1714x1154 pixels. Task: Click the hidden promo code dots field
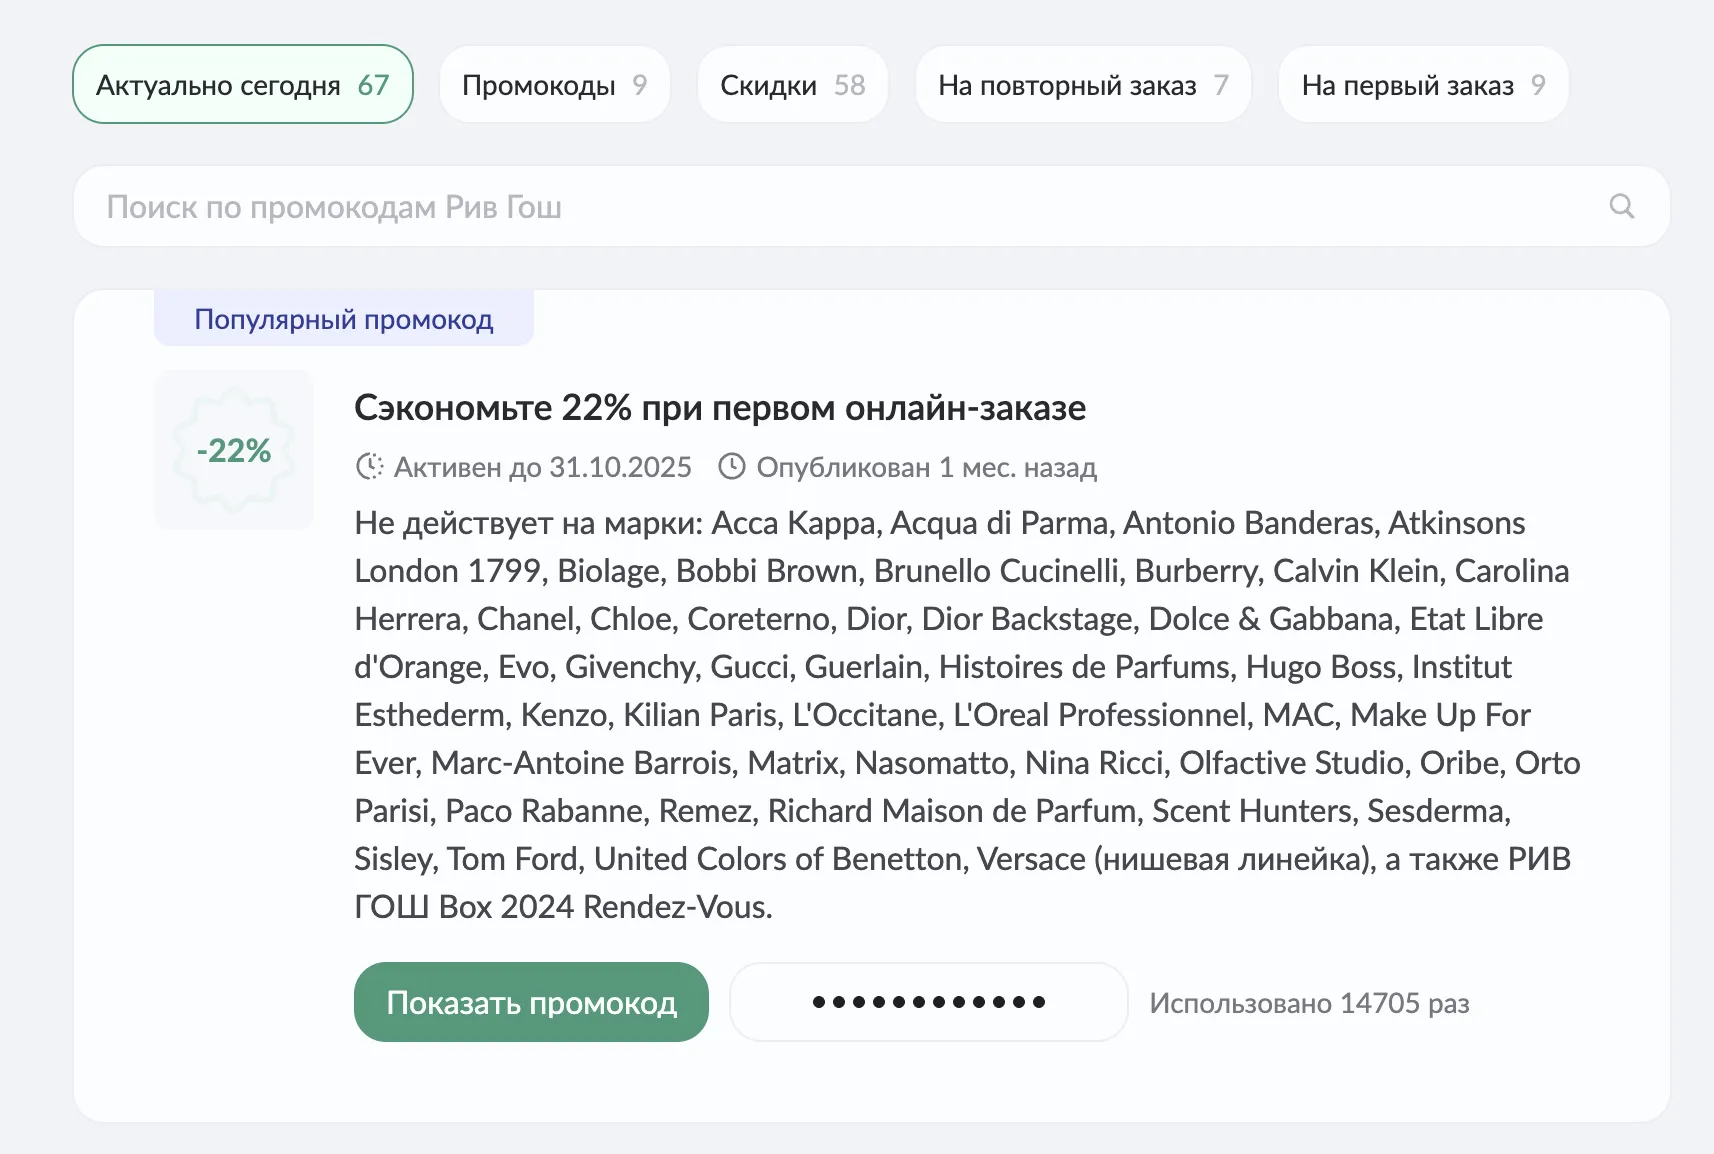point(928,1002)
